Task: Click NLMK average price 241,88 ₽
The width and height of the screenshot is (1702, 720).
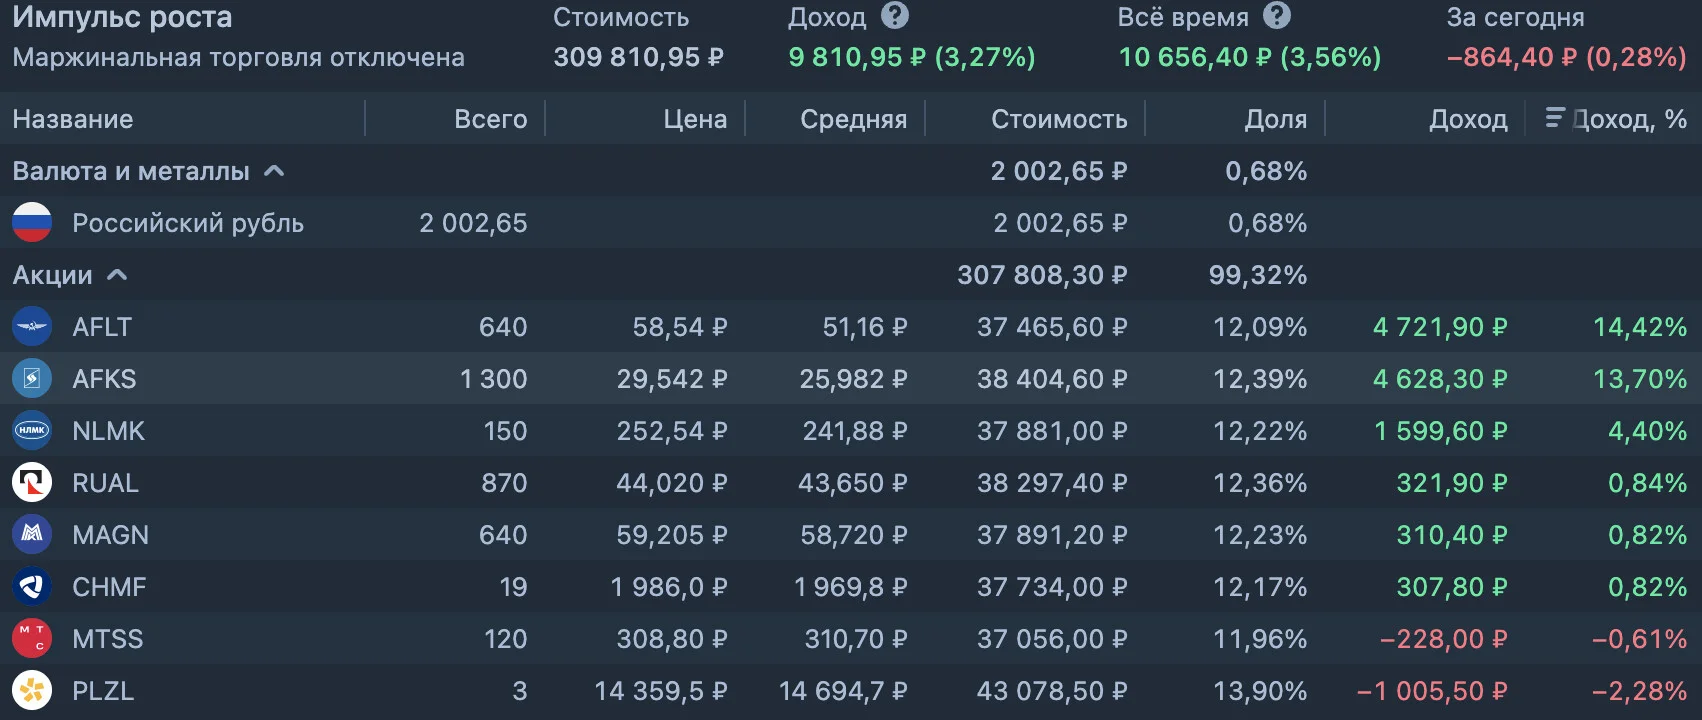Action: point(855,431)
